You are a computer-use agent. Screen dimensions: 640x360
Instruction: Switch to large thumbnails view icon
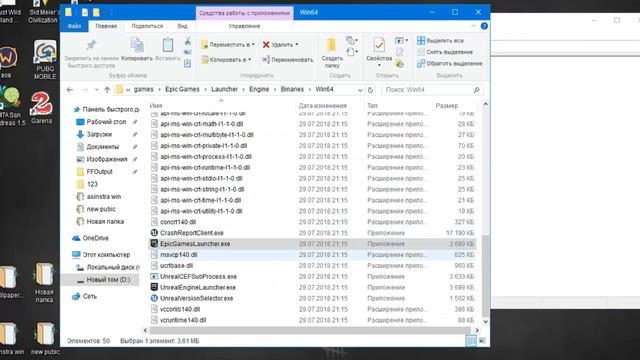482,340
